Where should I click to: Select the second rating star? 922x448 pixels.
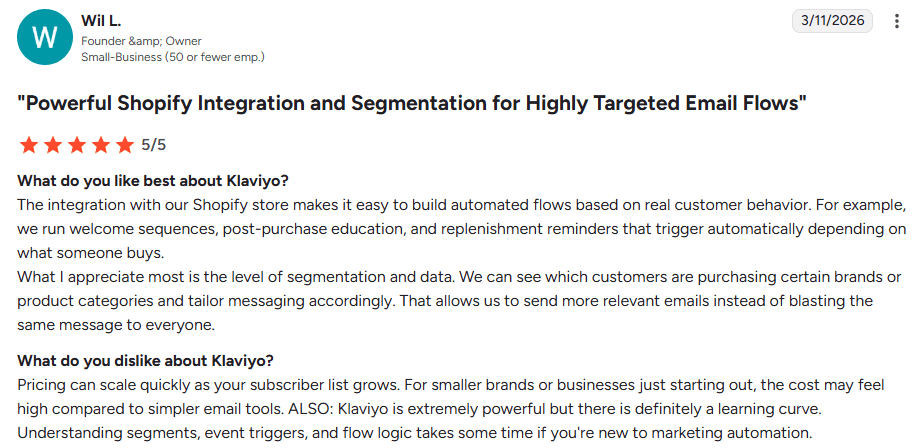coord(53,145)
